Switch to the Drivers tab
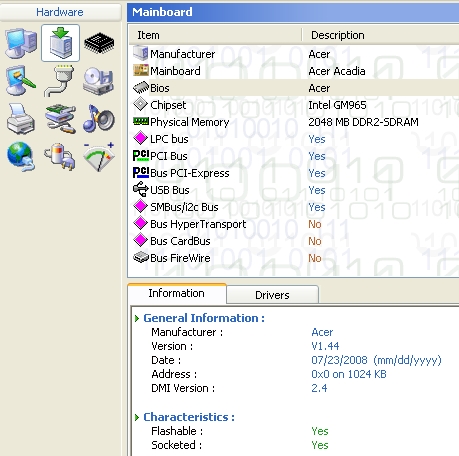 [x=272, y=295]
